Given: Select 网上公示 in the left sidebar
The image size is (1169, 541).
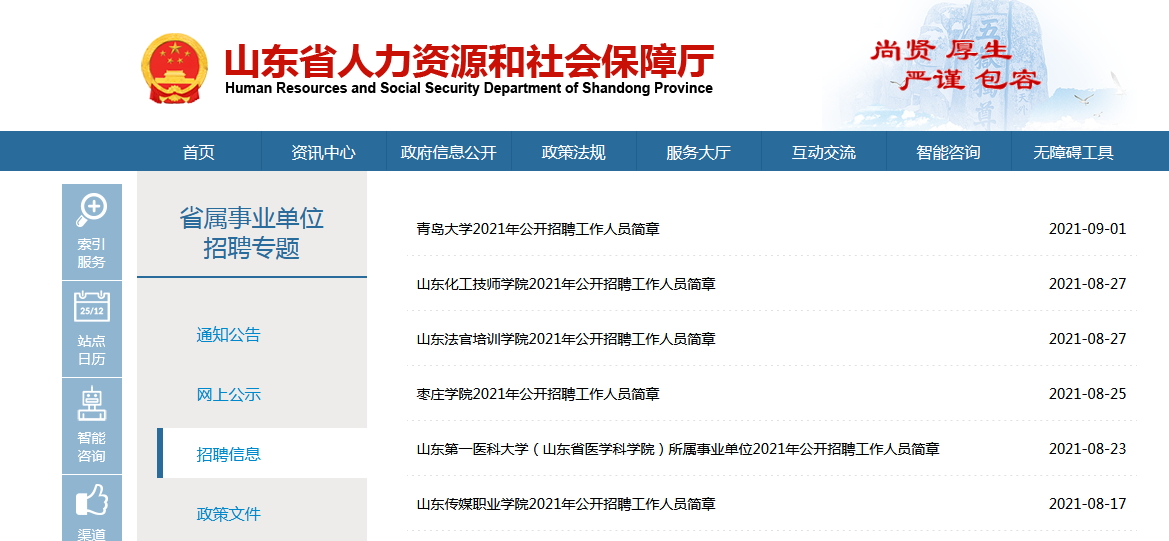Looking at the screenshot, I should pos(228,395).
